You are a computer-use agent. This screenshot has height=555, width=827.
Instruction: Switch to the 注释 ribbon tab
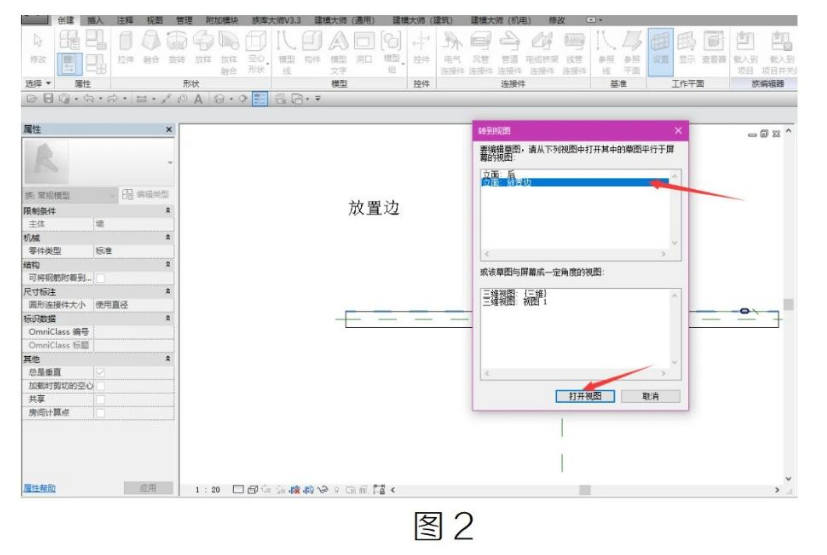pos(125,21)
